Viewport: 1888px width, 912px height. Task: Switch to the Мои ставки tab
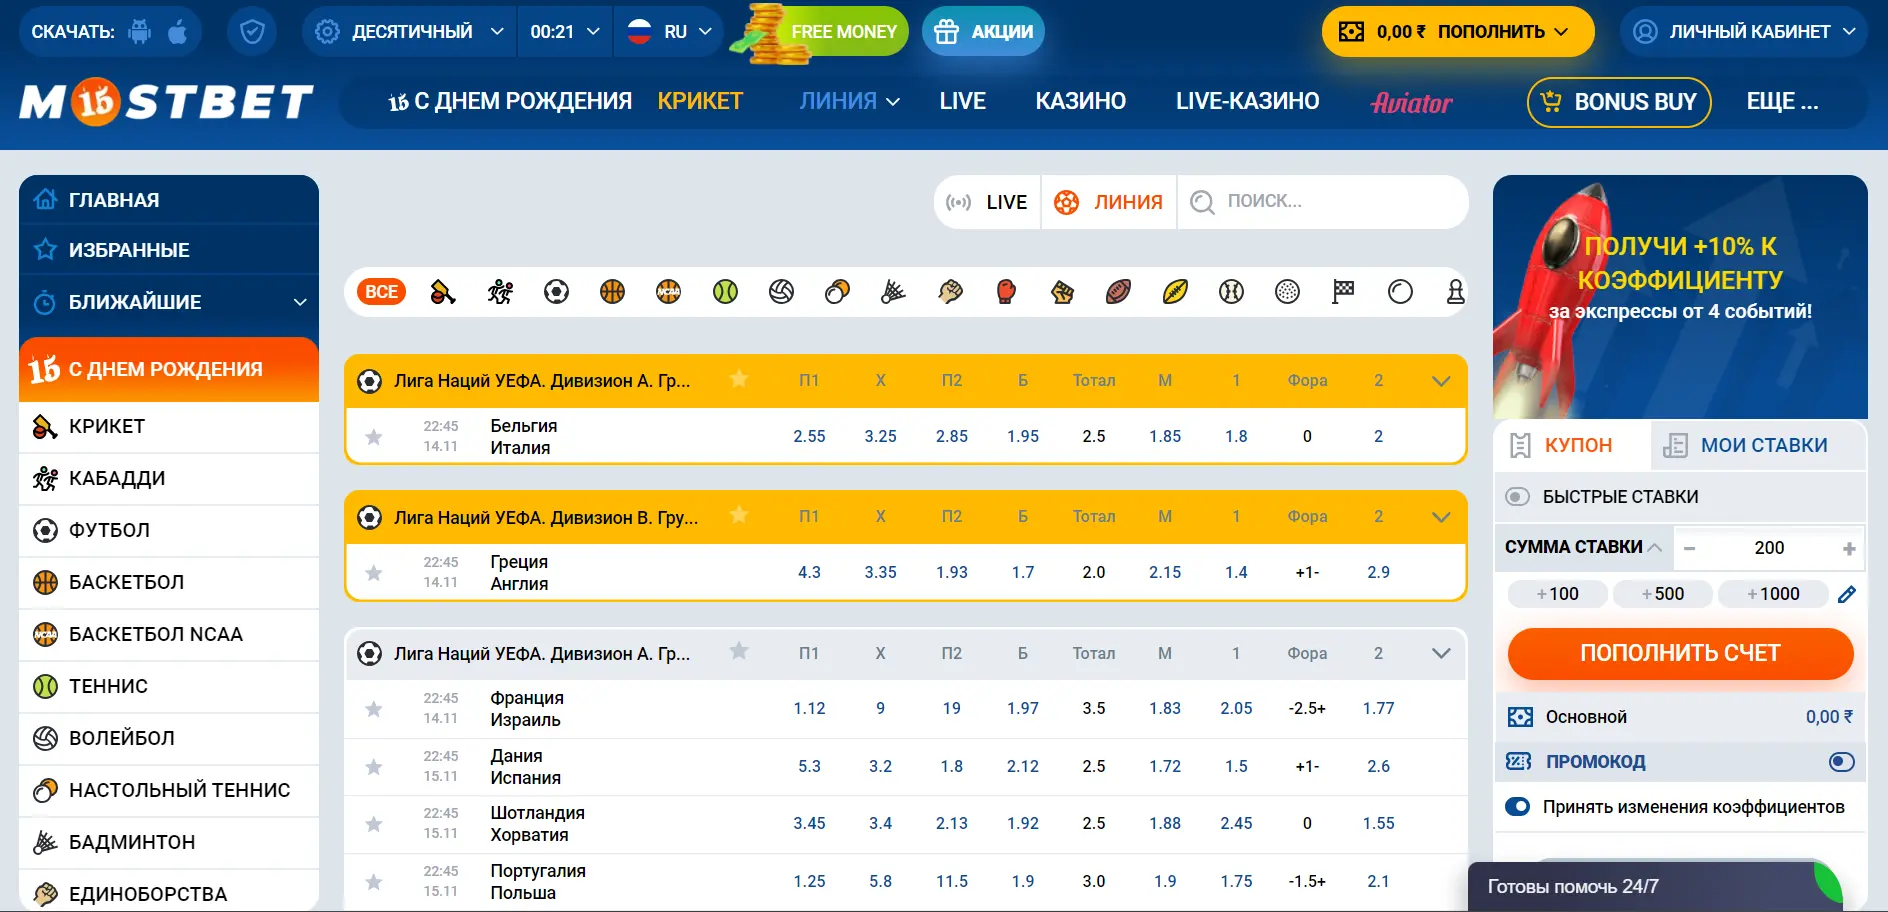(x=1759, y=445)
